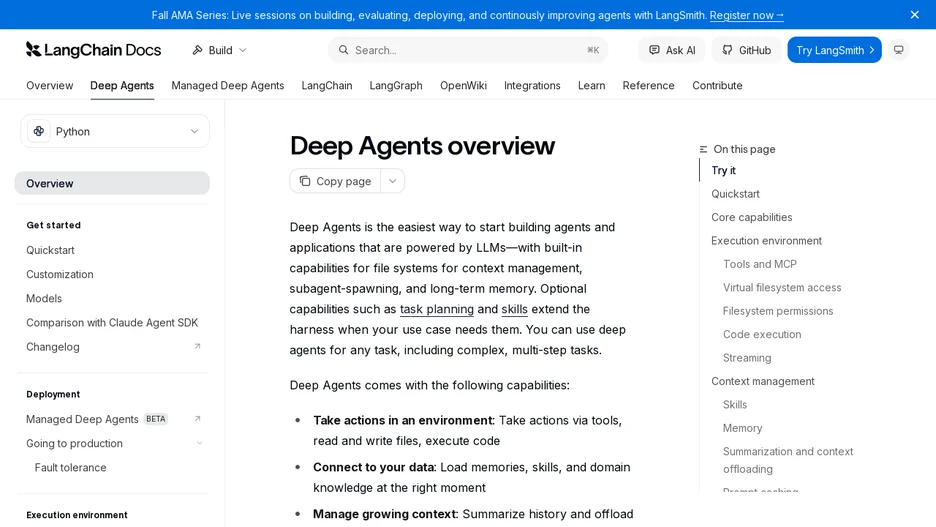Viewport: 936px width, 527px height.
Task: Follow the skills link in paragraph
Action: coord(514,309)
